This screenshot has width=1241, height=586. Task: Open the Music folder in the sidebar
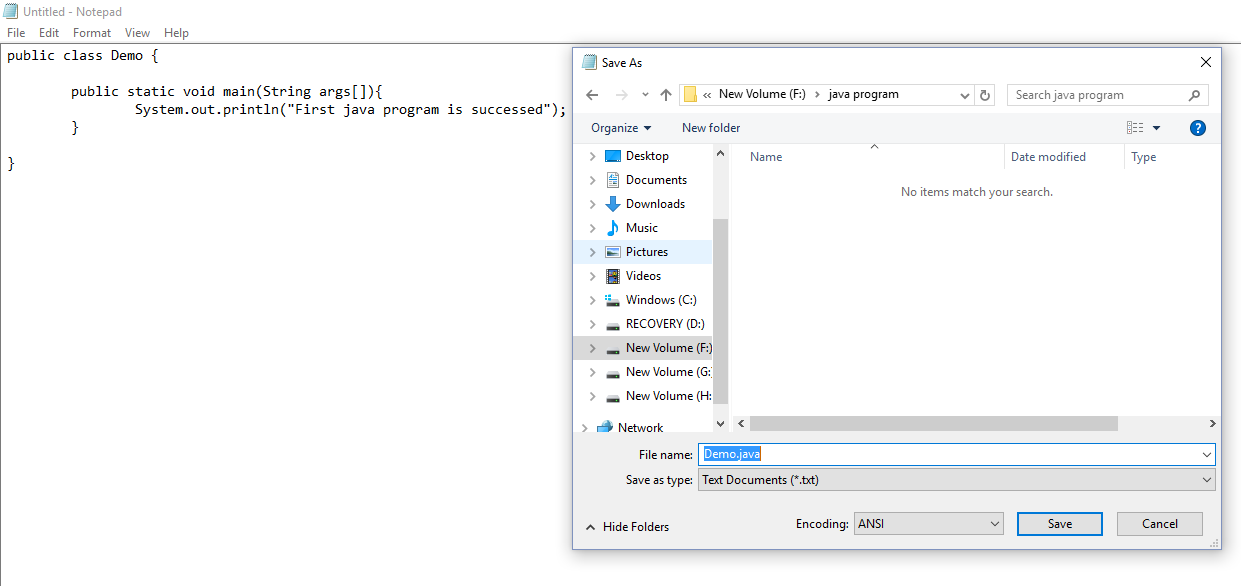click(643, 227)
